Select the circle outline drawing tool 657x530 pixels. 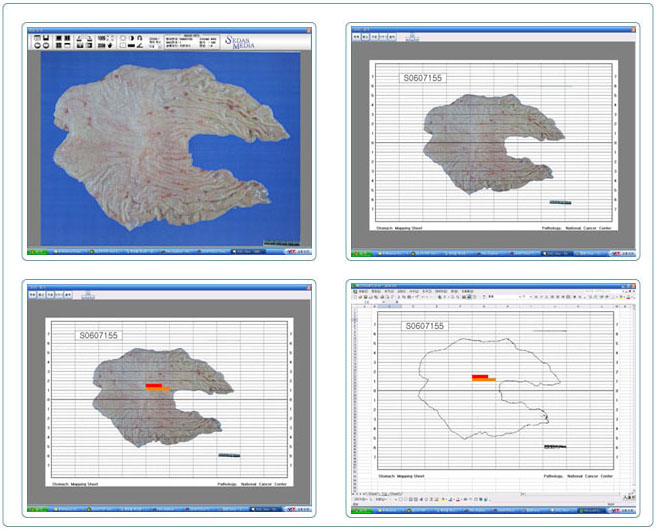(123, 38)
